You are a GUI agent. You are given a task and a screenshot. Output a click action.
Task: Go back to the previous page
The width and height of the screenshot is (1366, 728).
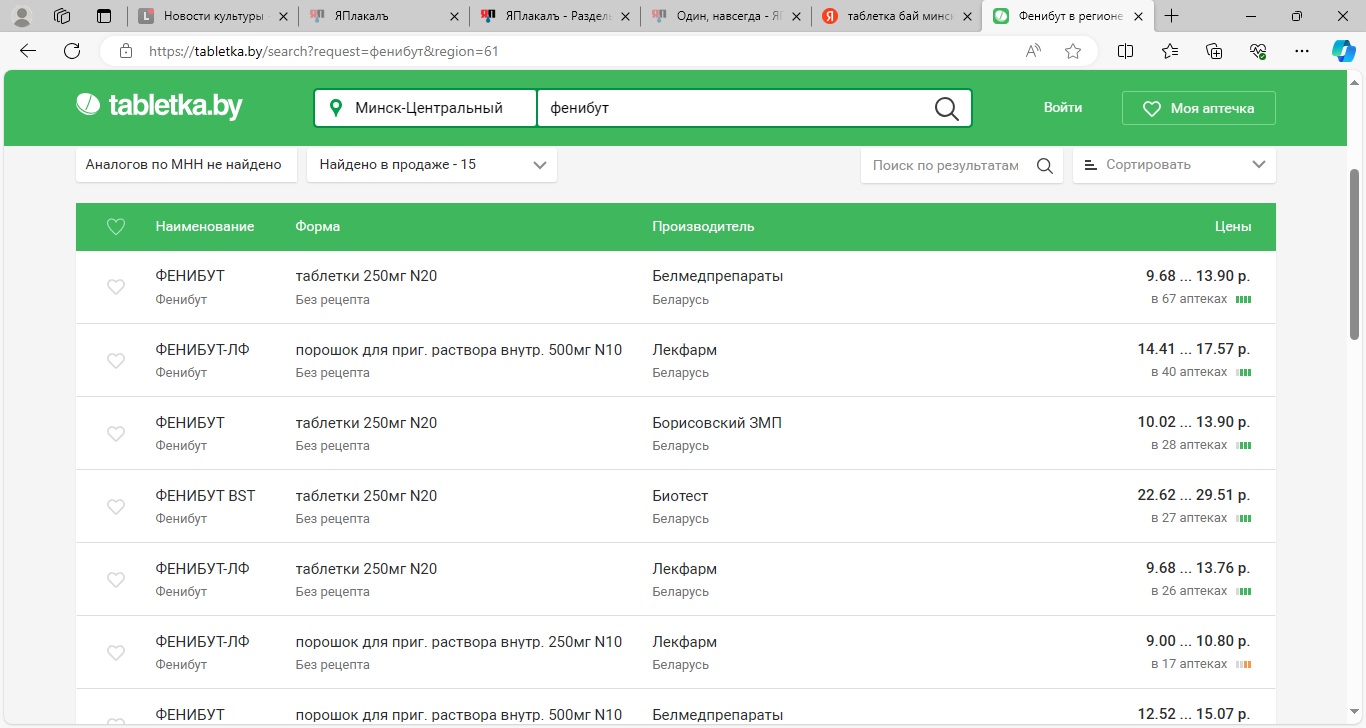coord(28,51)
